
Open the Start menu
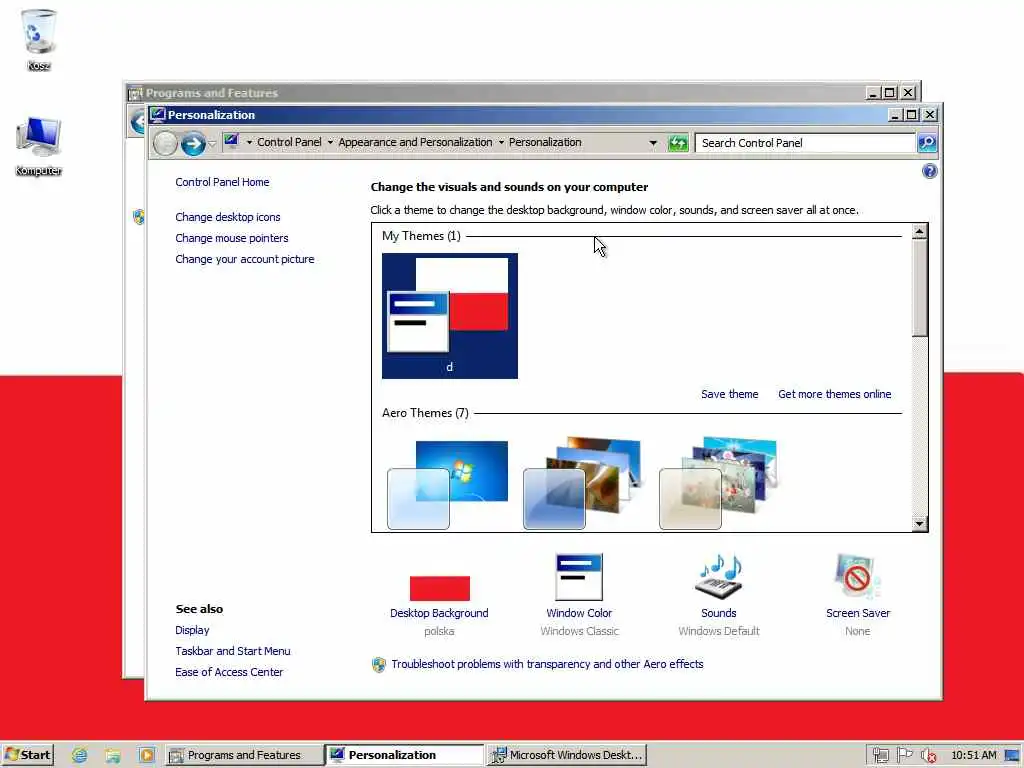[x=27, y=755]
